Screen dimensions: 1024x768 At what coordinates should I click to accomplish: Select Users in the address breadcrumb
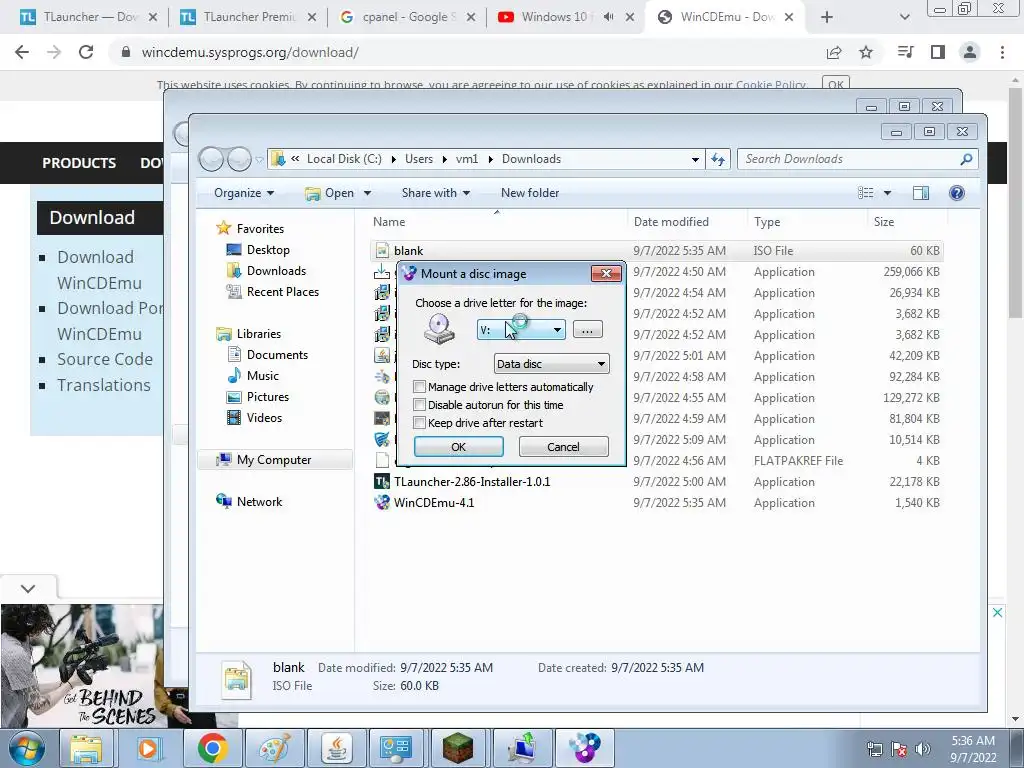(x=419, y=159)
